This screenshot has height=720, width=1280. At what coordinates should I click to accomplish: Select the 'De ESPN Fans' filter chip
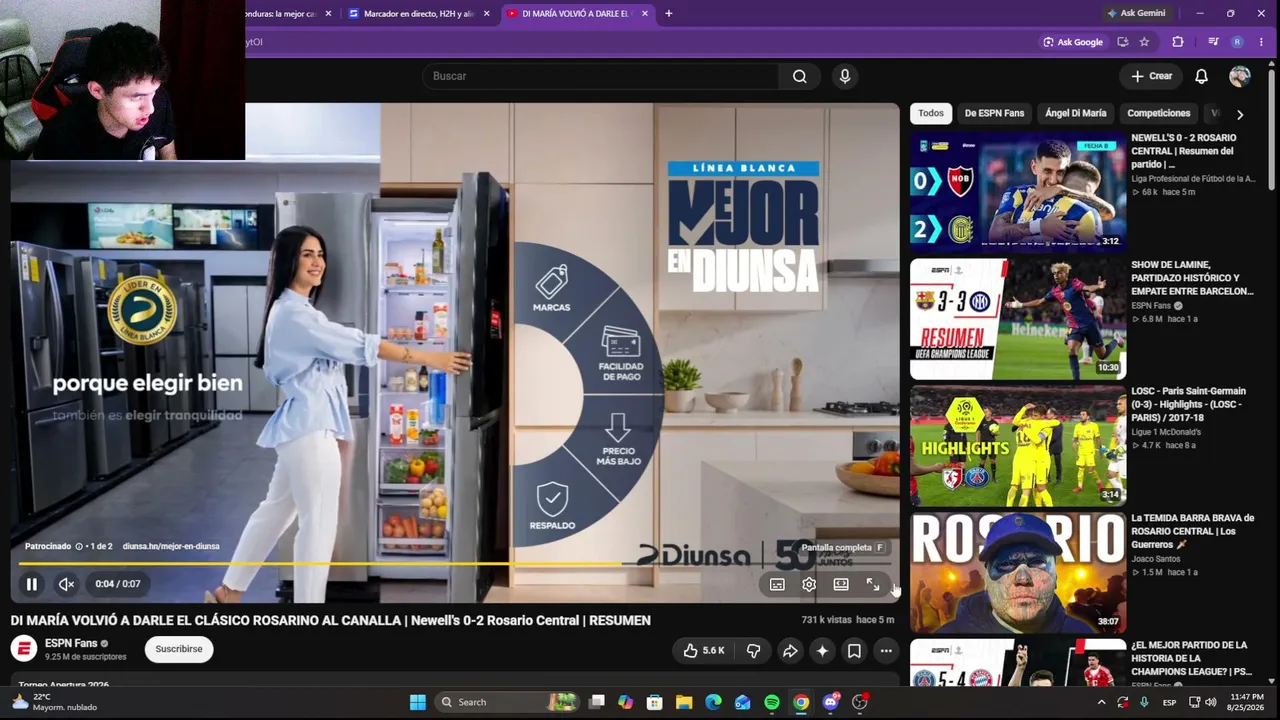[x=994, y=113]
